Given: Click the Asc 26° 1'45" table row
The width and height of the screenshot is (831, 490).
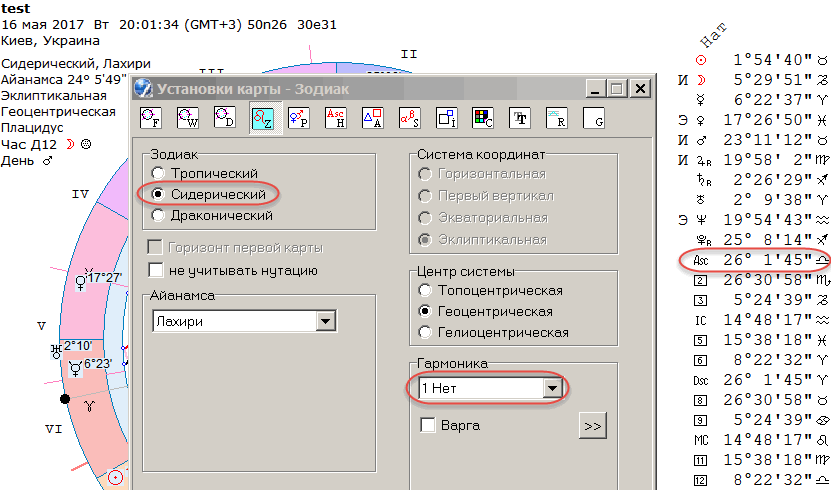Looking at the screenshot, I should coord(757,260).
